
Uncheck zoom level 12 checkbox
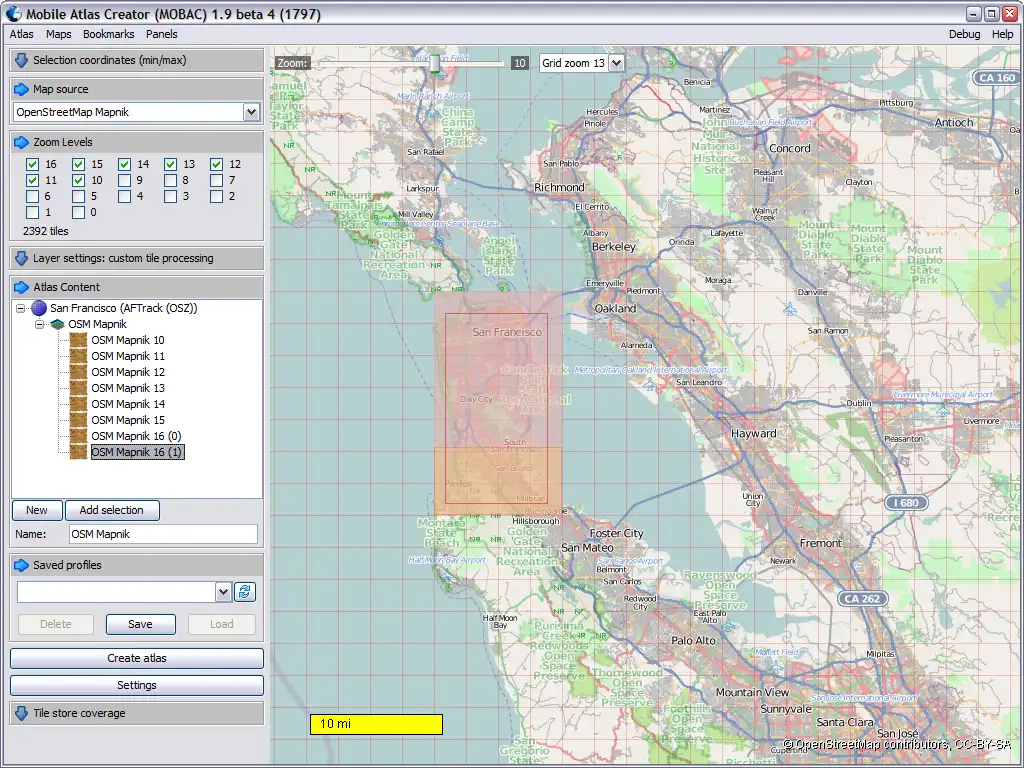[x=217, y=164]
